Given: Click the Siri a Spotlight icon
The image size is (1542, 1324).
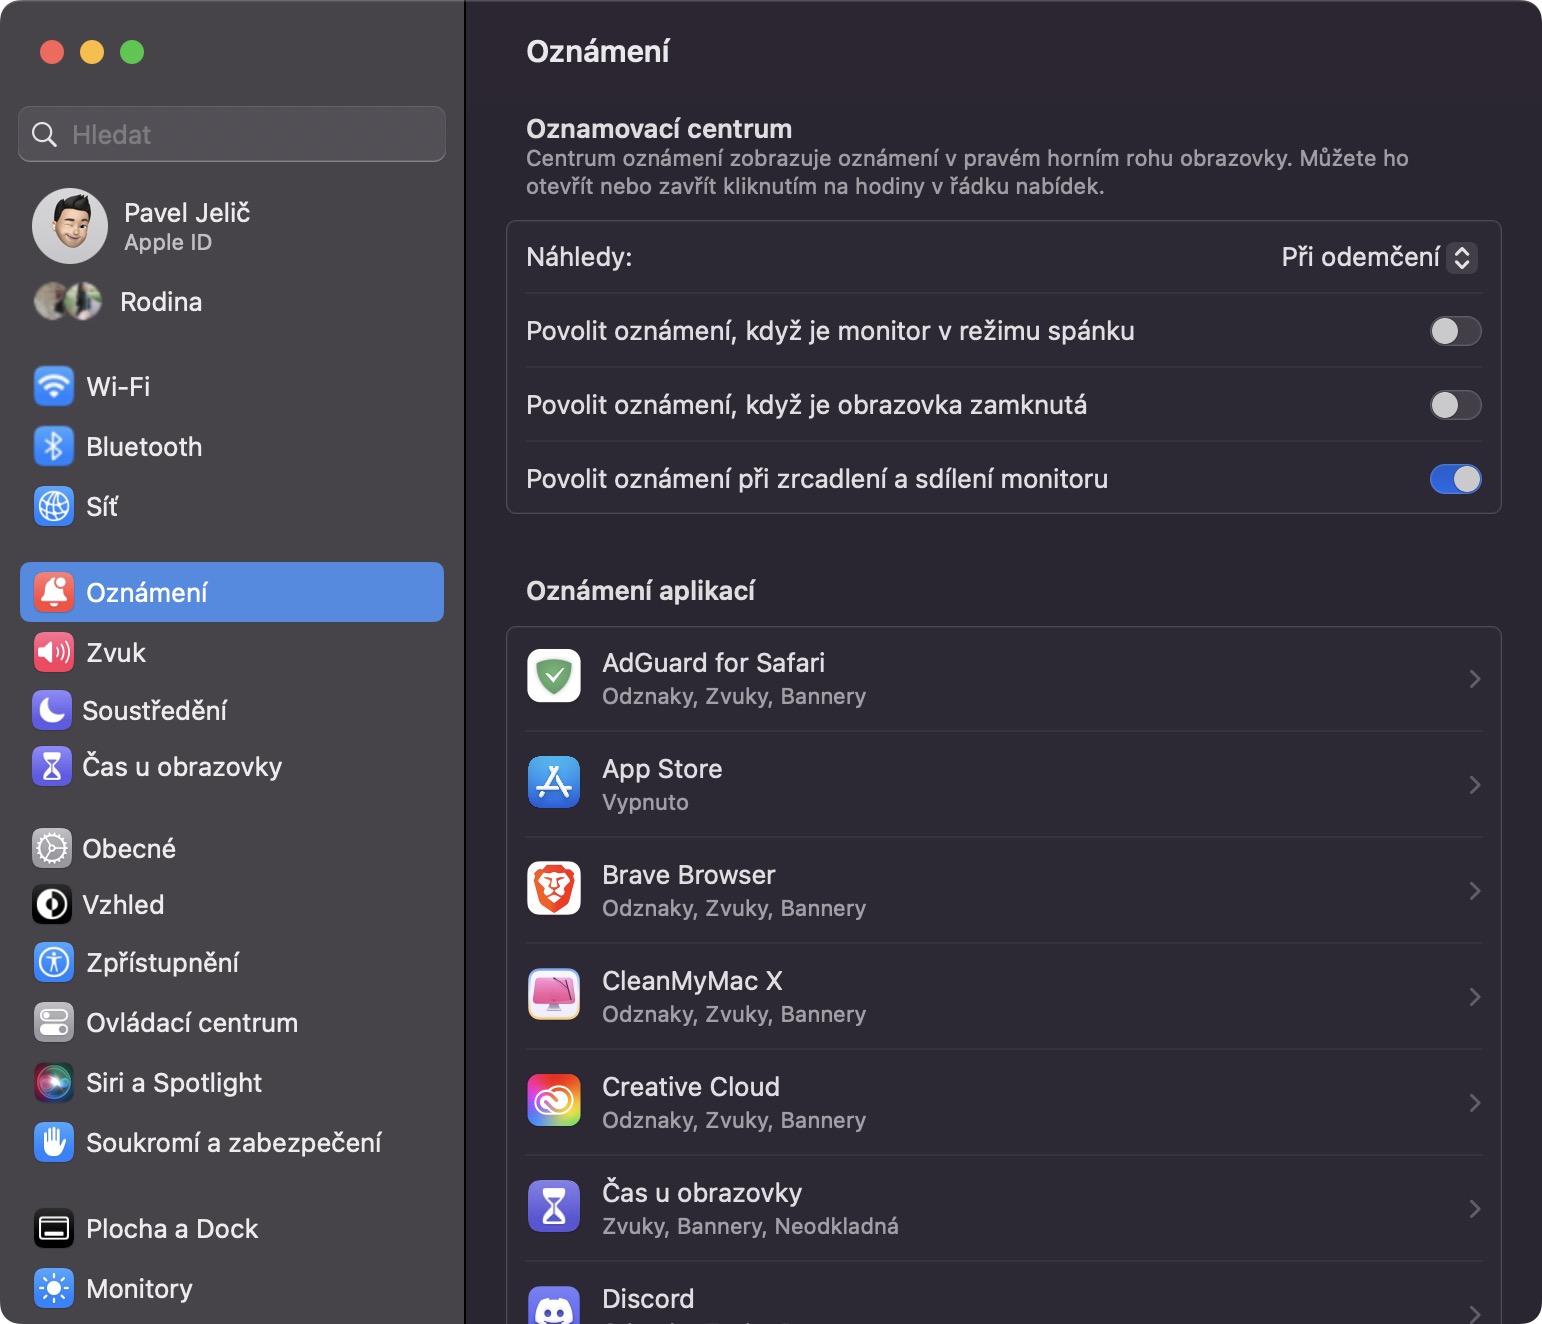Looking at the screenshot, I should click(54, 1082).
